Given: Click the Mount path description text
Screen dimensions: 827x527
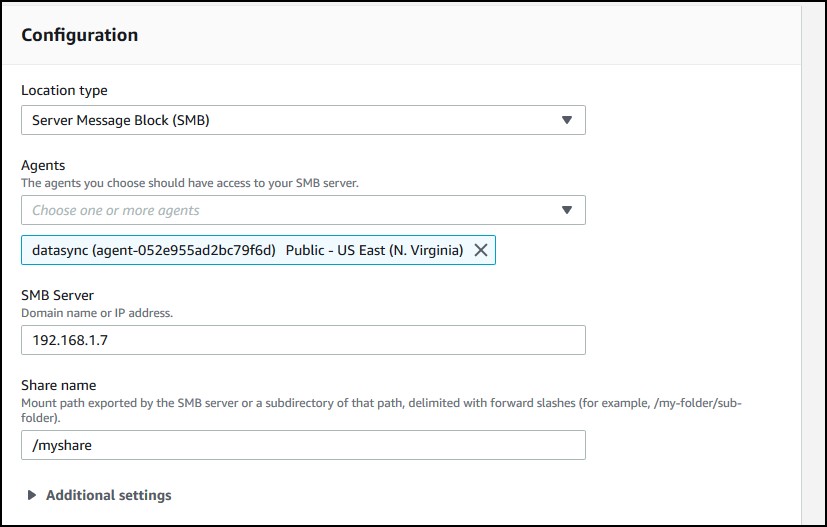Looking at the screenshot, I should click(x=381, y=410).
